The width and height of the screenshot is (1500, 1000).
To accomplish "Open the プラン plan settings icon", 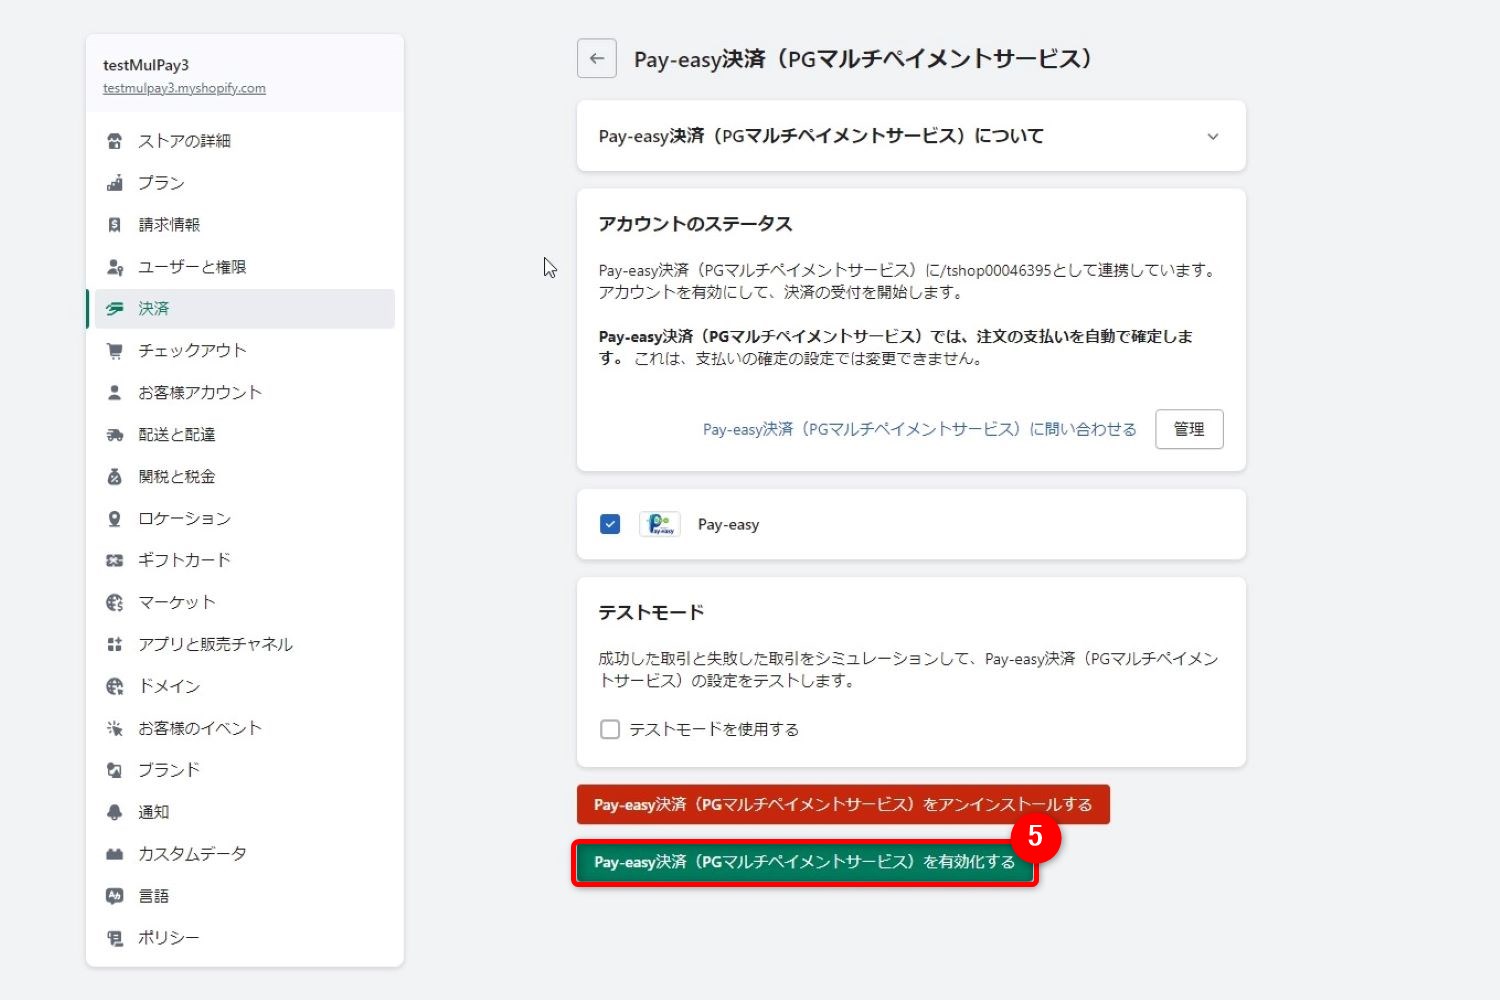I will pos(114,182).
